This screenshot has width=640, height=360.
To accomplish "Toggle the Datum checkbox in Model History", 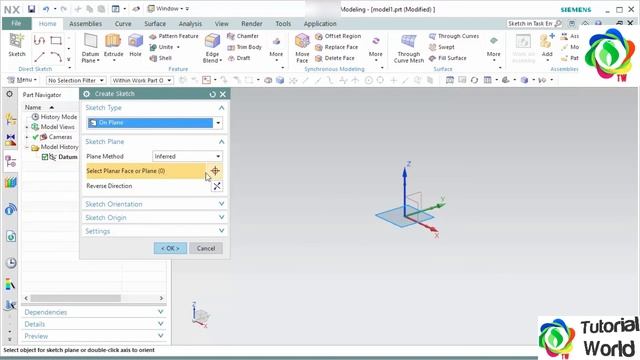I will [x=45, y=157].
